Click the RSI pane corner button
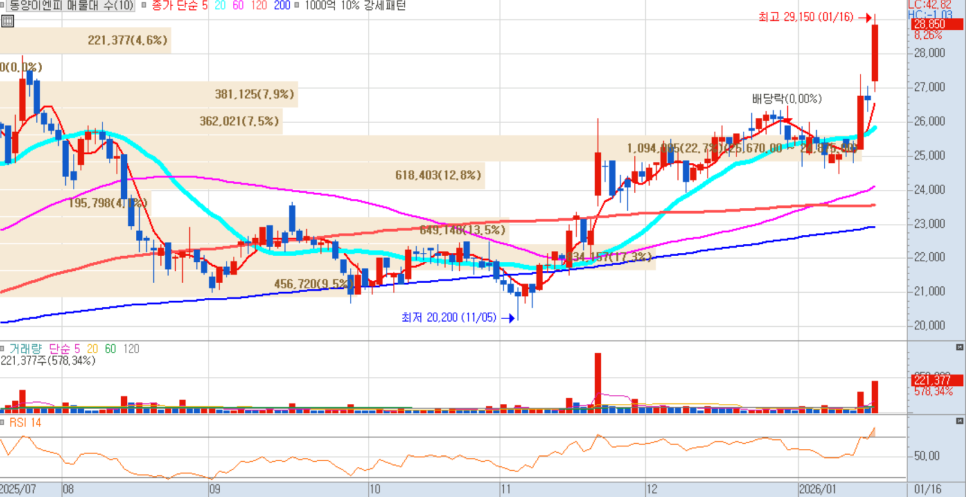 coord(959,421)
